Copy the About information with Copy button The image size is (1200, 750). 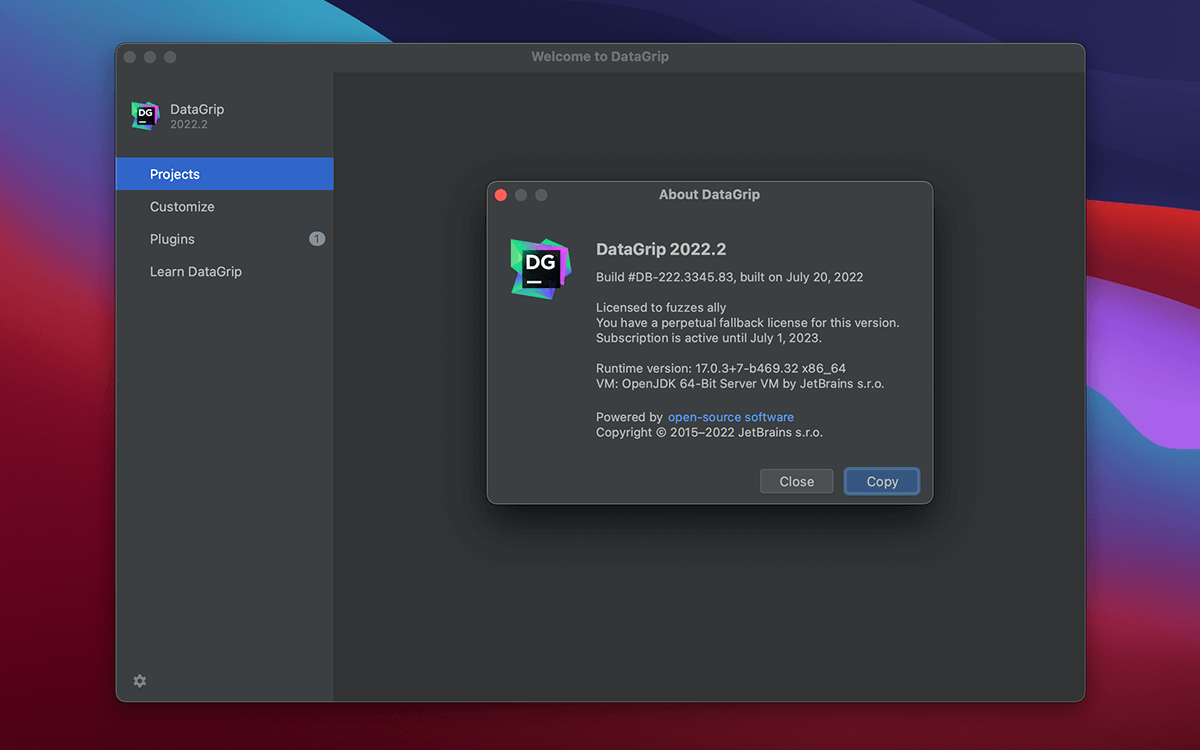[x=882, y=481]
